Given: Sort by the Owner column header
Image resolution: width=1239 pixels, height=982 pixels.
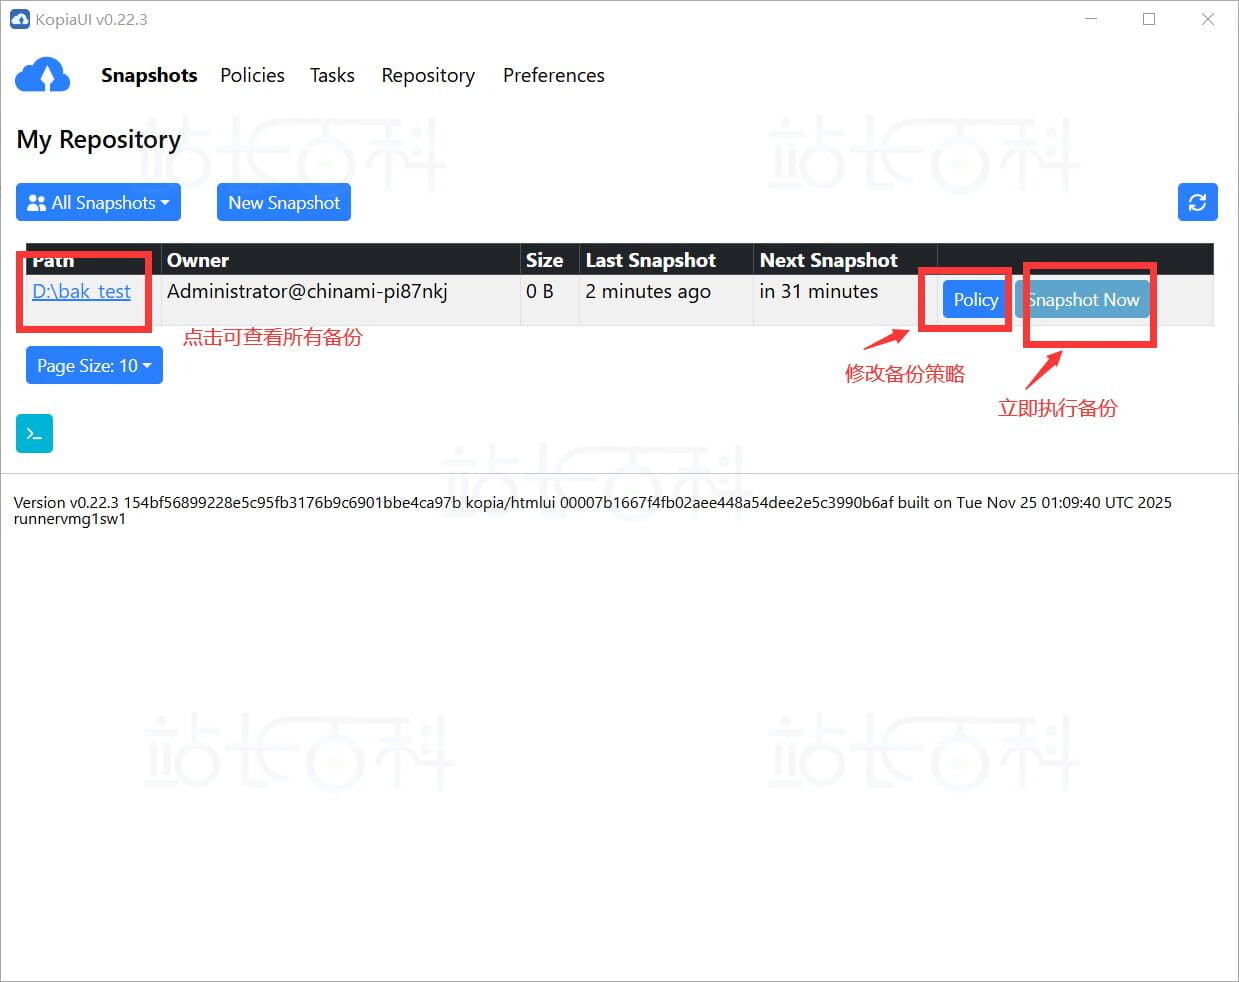Looking at the screenshot, I should [198, 260].
